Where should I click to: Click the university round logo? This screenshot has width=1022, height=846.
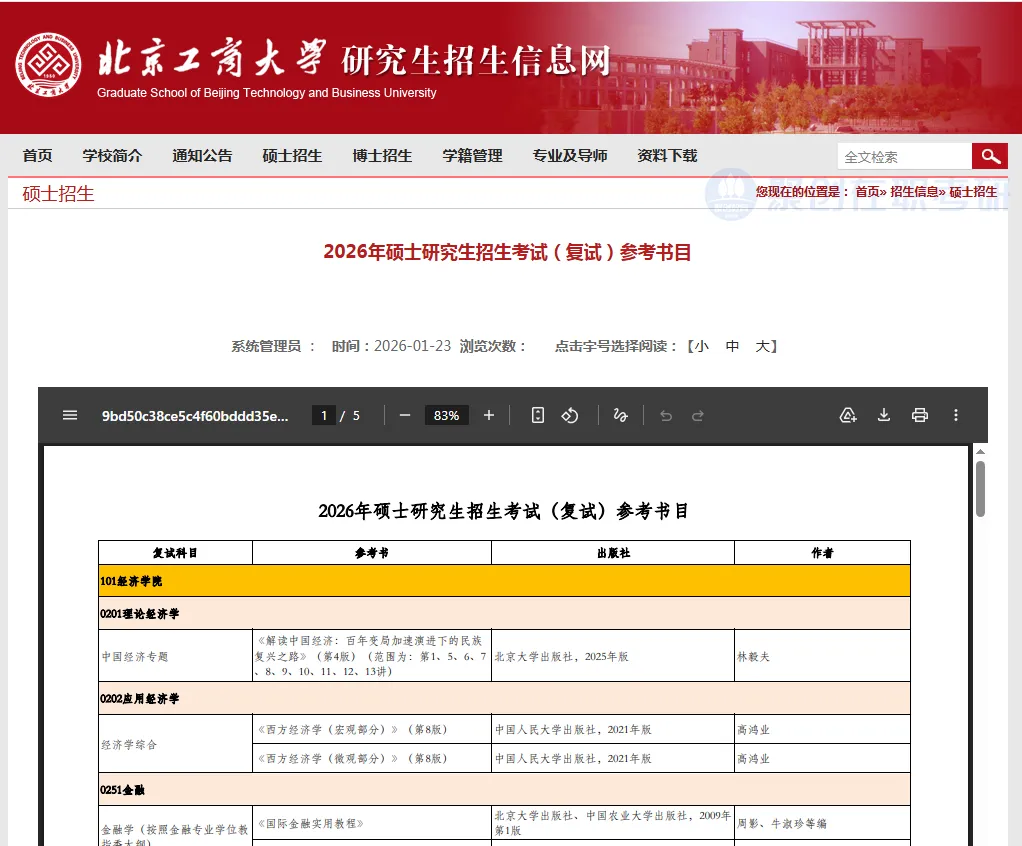coord(48,65)
